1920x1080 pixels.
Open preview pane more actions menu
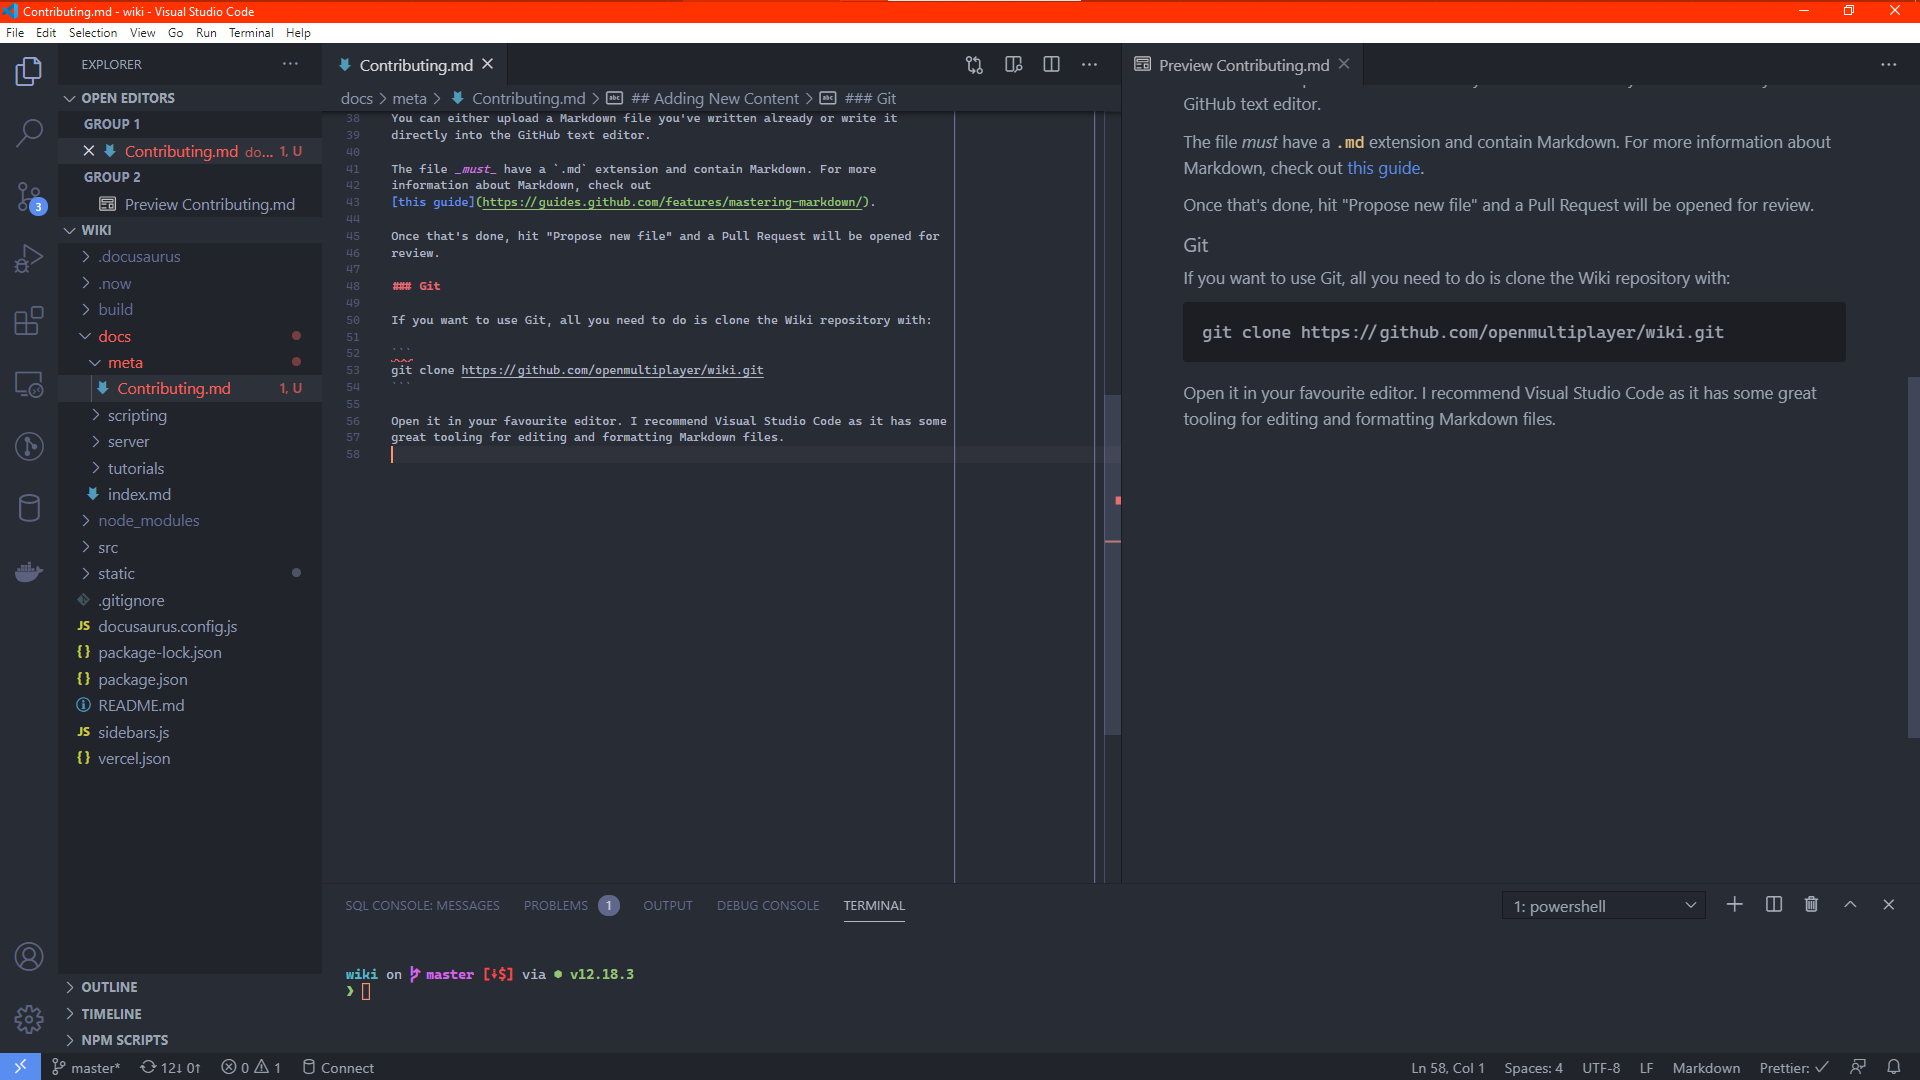(x=1888, y=65)
